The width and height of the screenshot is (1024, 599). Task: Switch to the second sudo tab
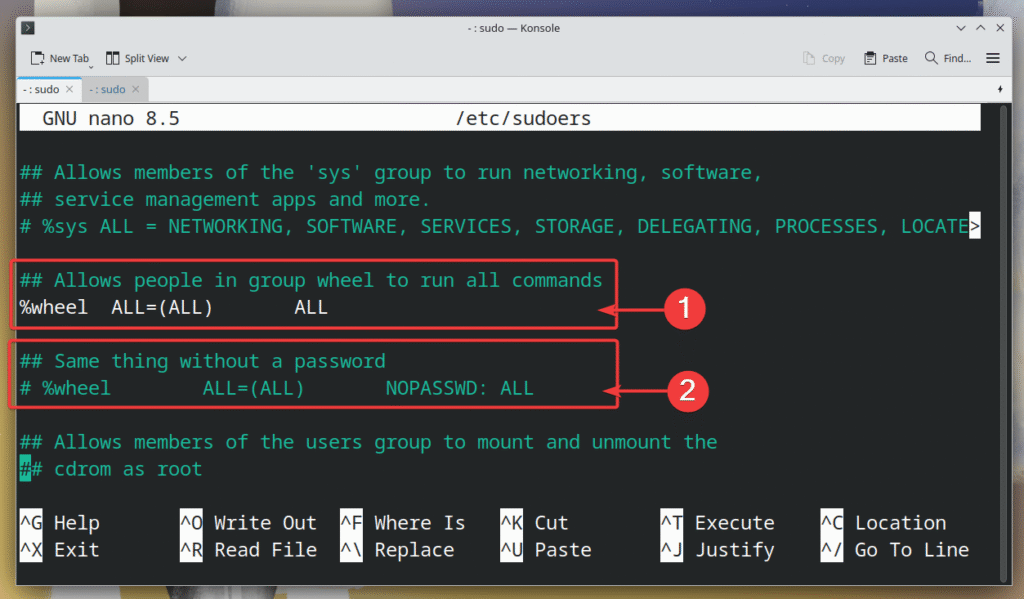point(107,90)
